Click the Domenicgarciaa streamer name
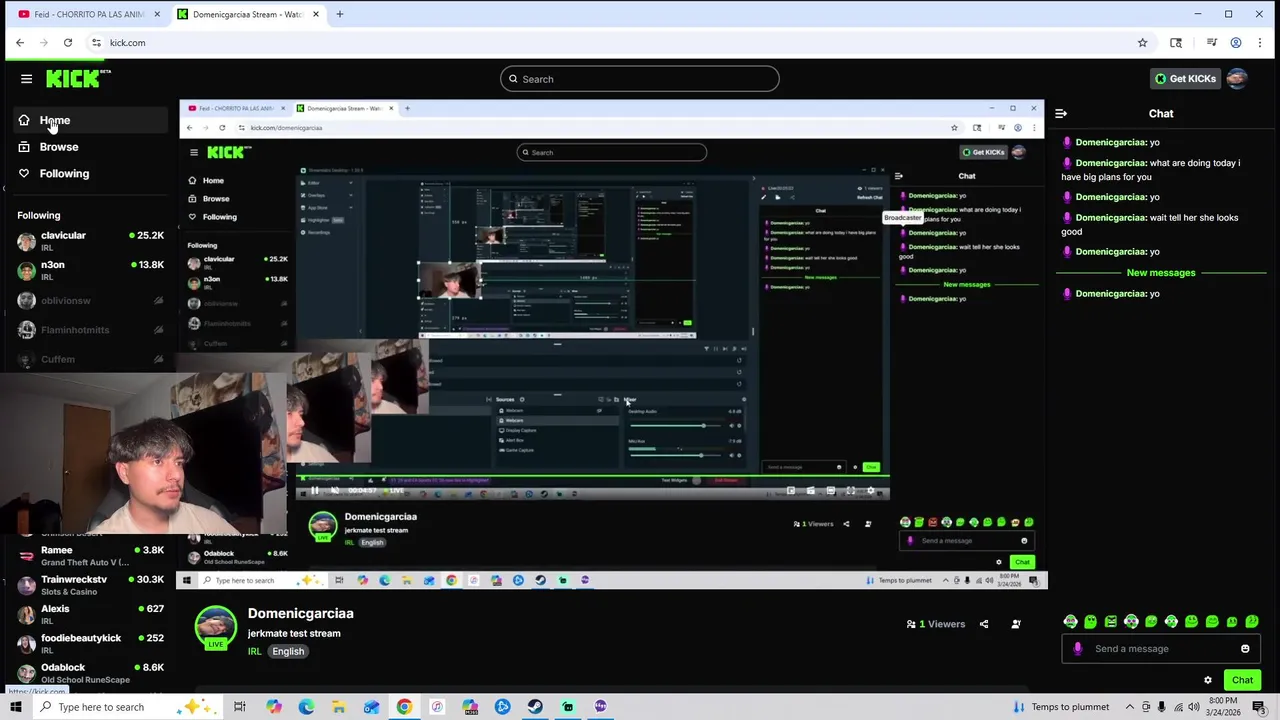The image size is (1280, 720). pos(301,614)
